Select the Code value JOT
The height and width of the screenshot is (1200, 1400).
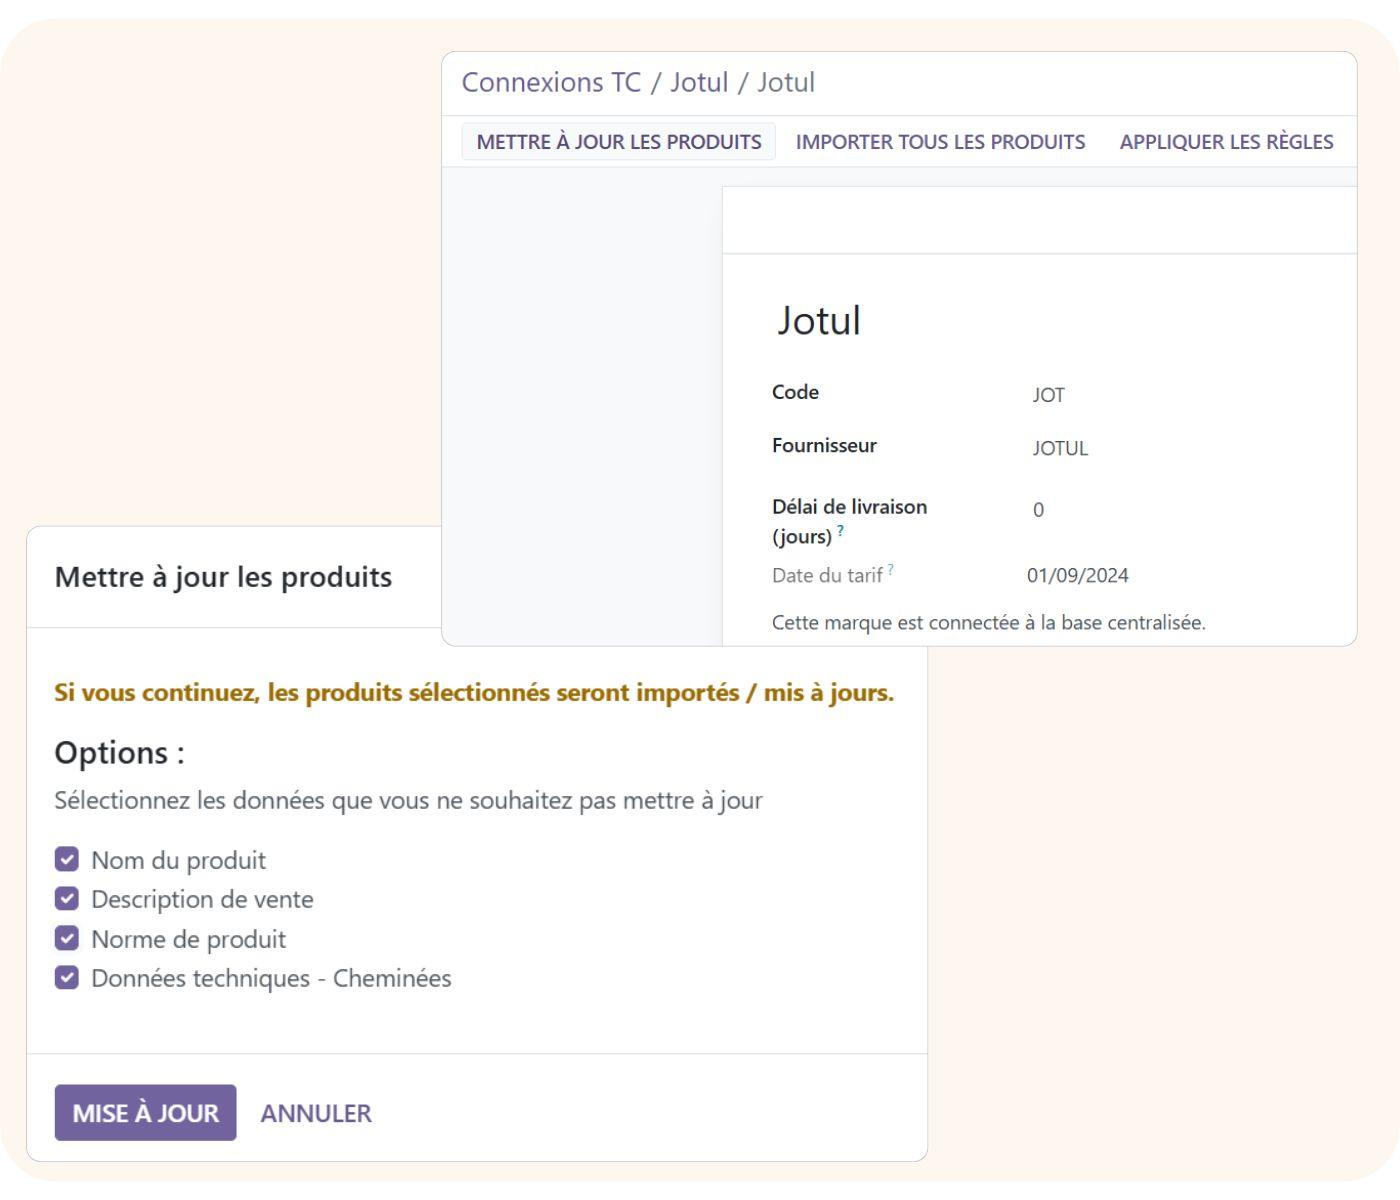(1049, 395)
